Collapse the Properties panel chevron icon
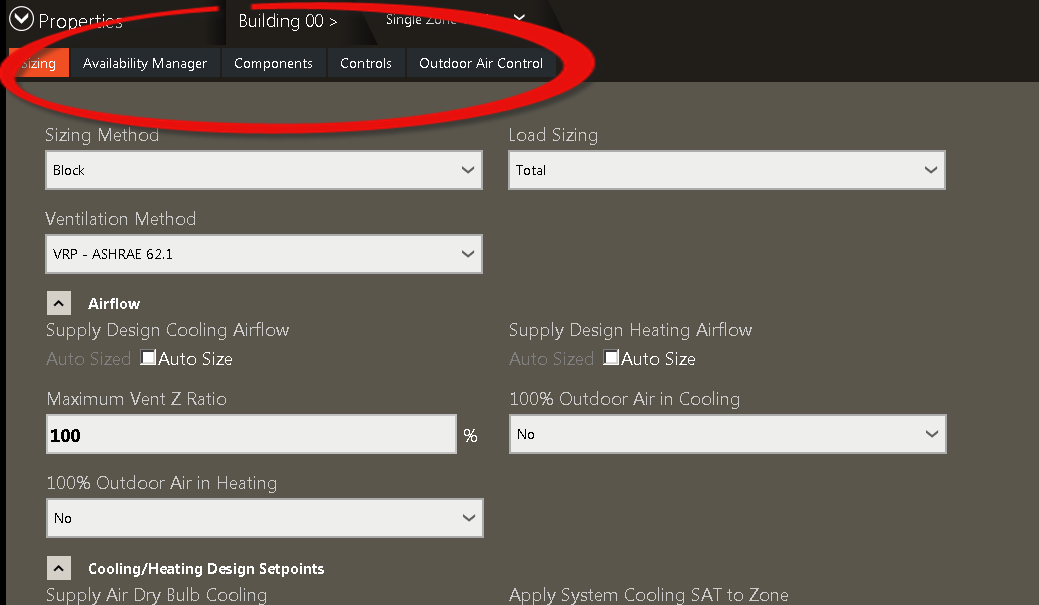Screen dimensions: 1039x605 coord(20,17)
